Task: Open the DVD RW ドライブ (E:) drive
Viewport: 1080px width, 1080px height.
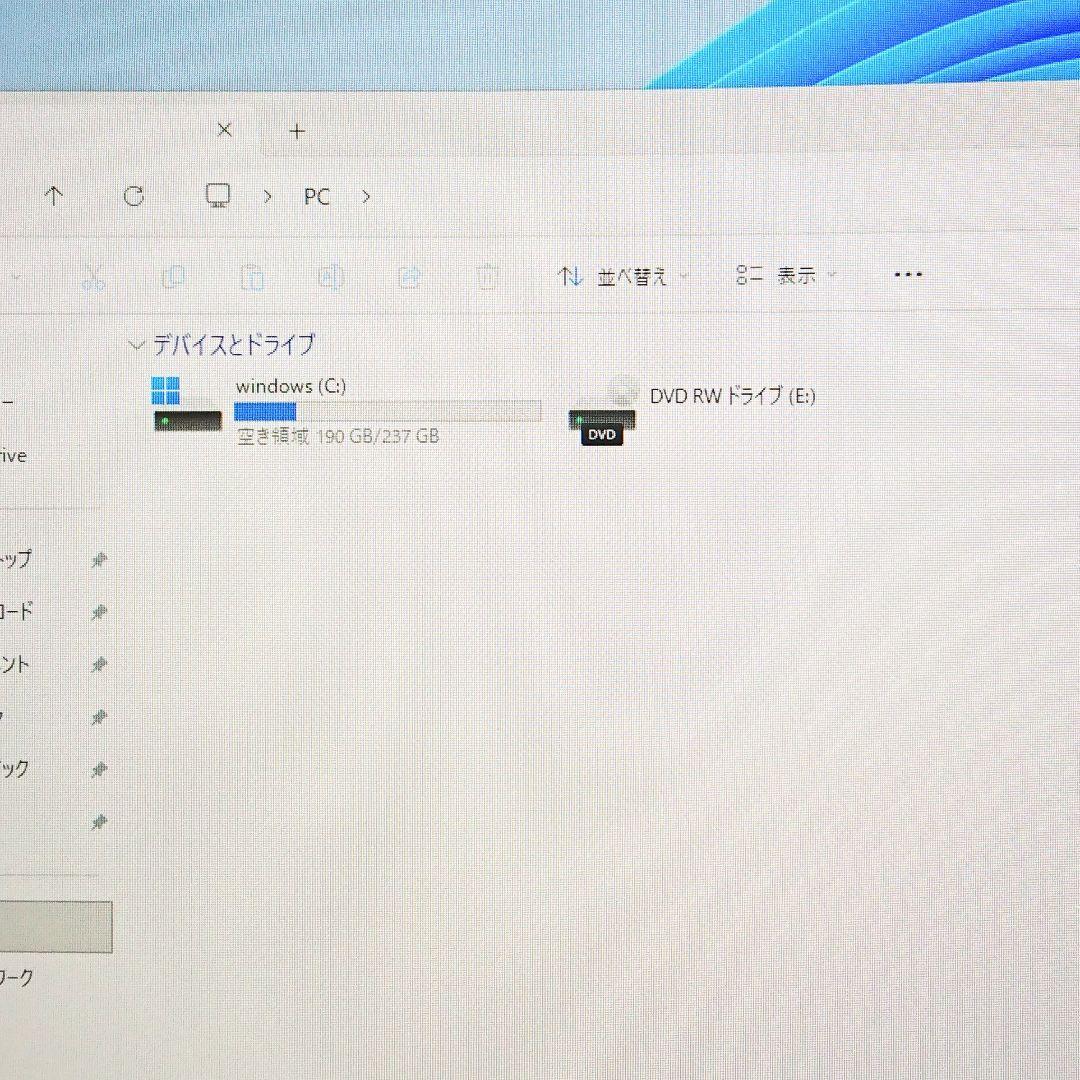Action: tap(733, 396)
